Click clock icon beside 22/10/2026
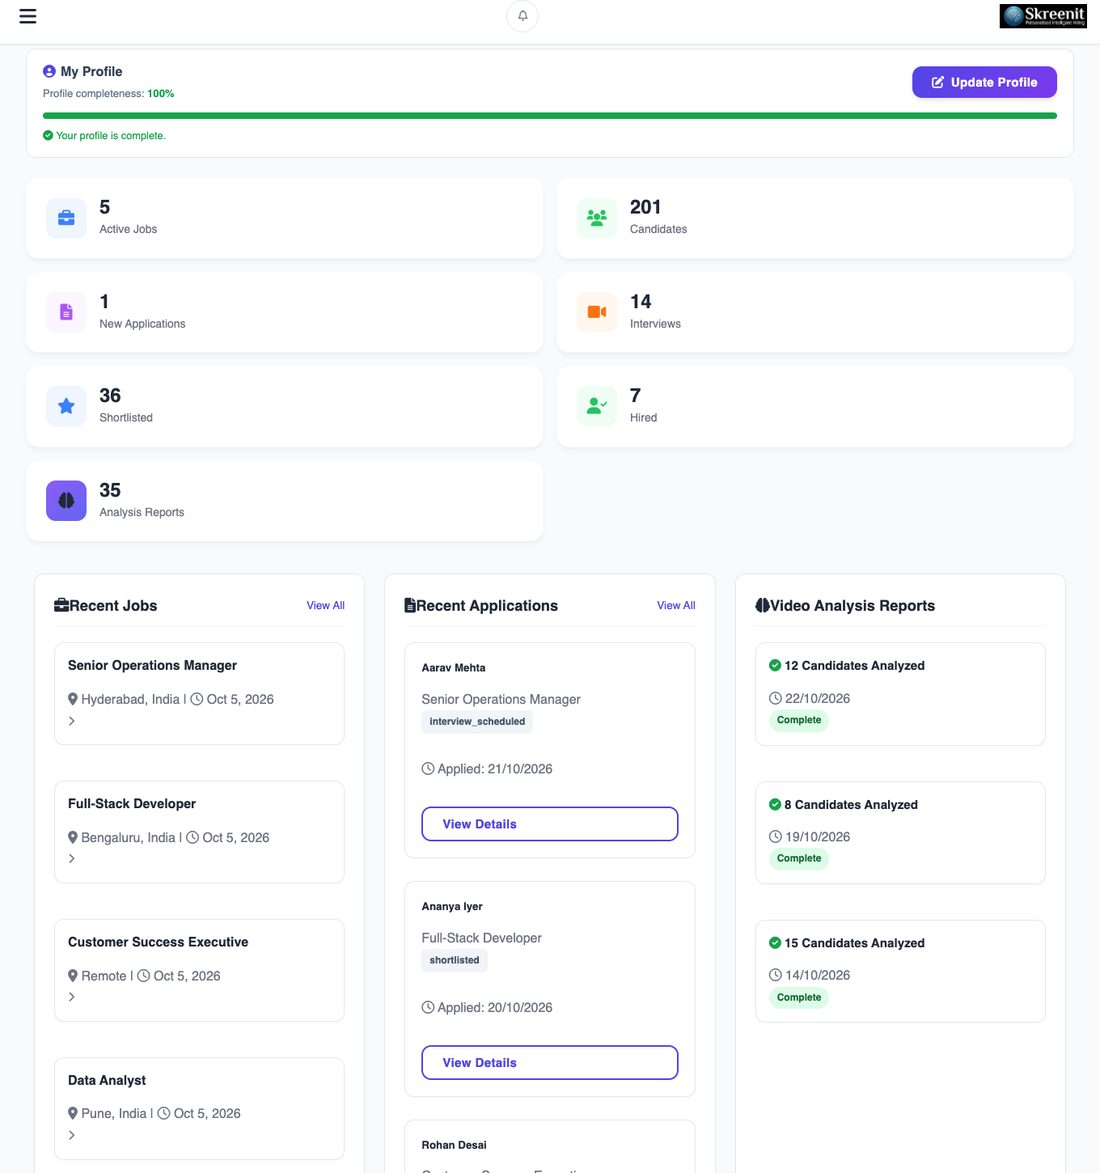This screenshot has height=1173, width=1100. click(x=775, y=699)
